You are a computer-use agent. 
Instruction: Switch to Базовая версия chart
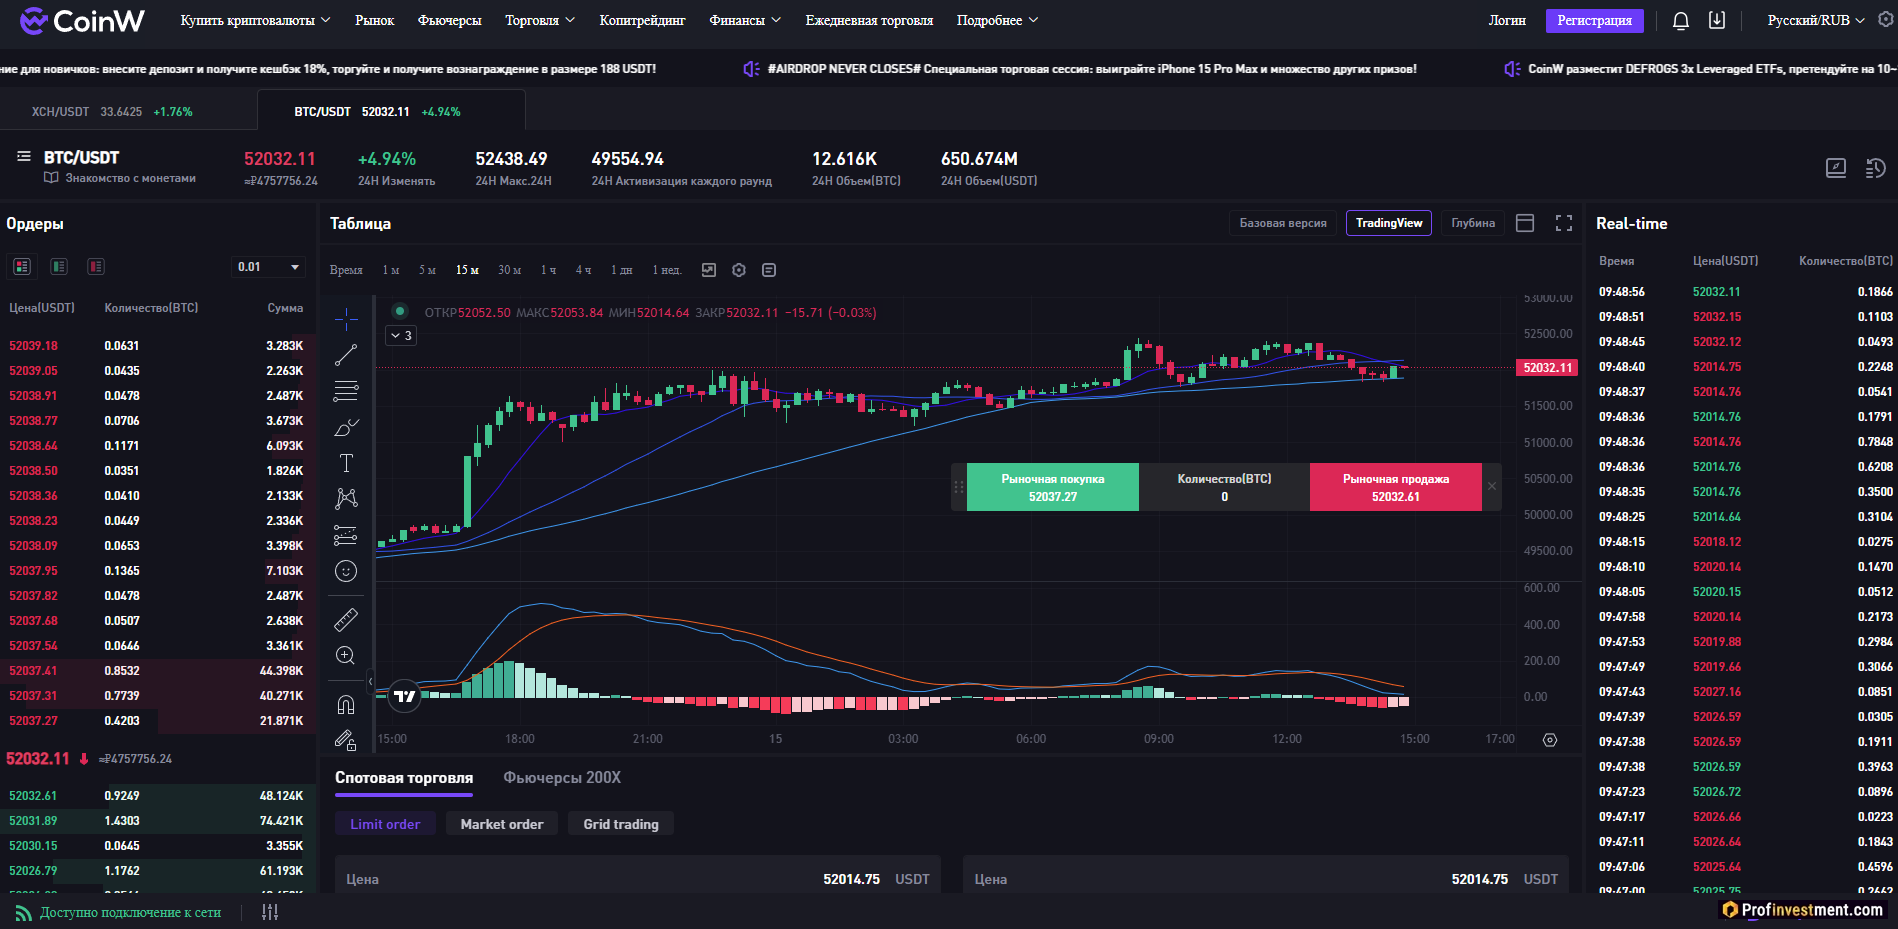coord(1283,223)
